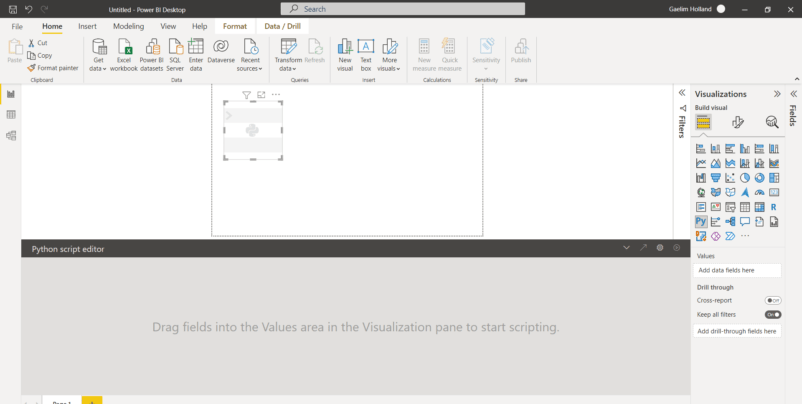The height and width of the screenshot is (404, 802).
Task: Click the Format painter button
Action: coord(53,68)
